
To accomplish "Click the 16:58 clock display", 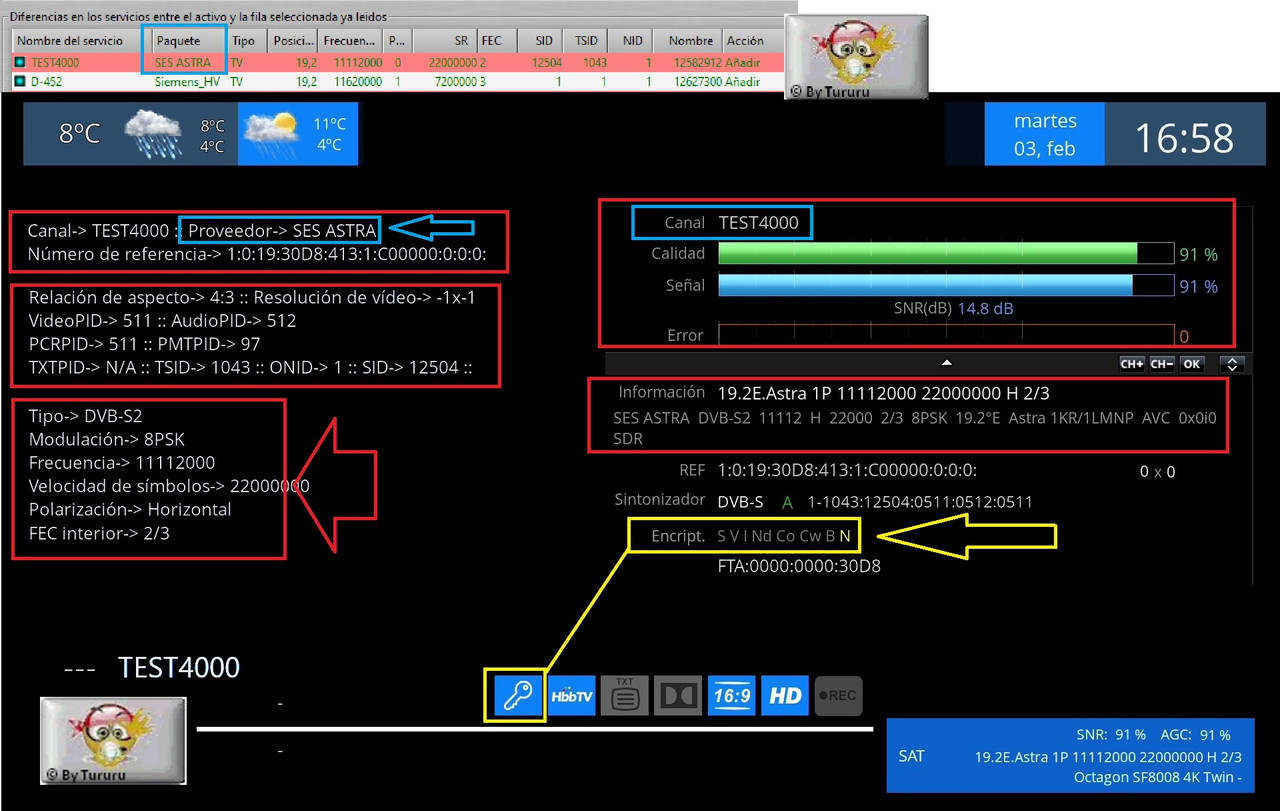I will tap(1183, 138).
